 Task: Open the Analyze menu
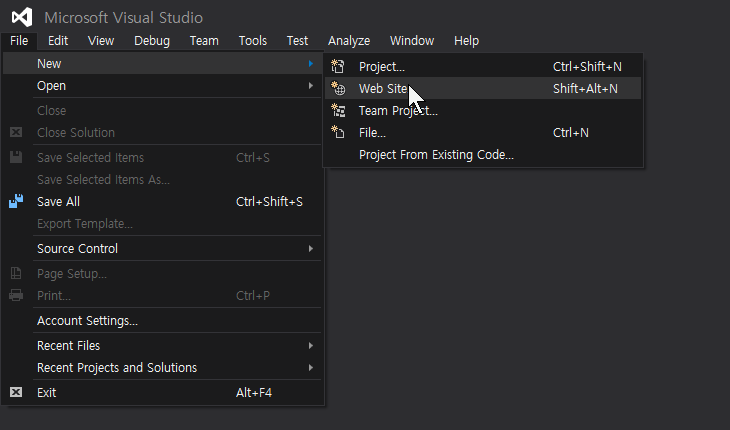pos(349,41)
